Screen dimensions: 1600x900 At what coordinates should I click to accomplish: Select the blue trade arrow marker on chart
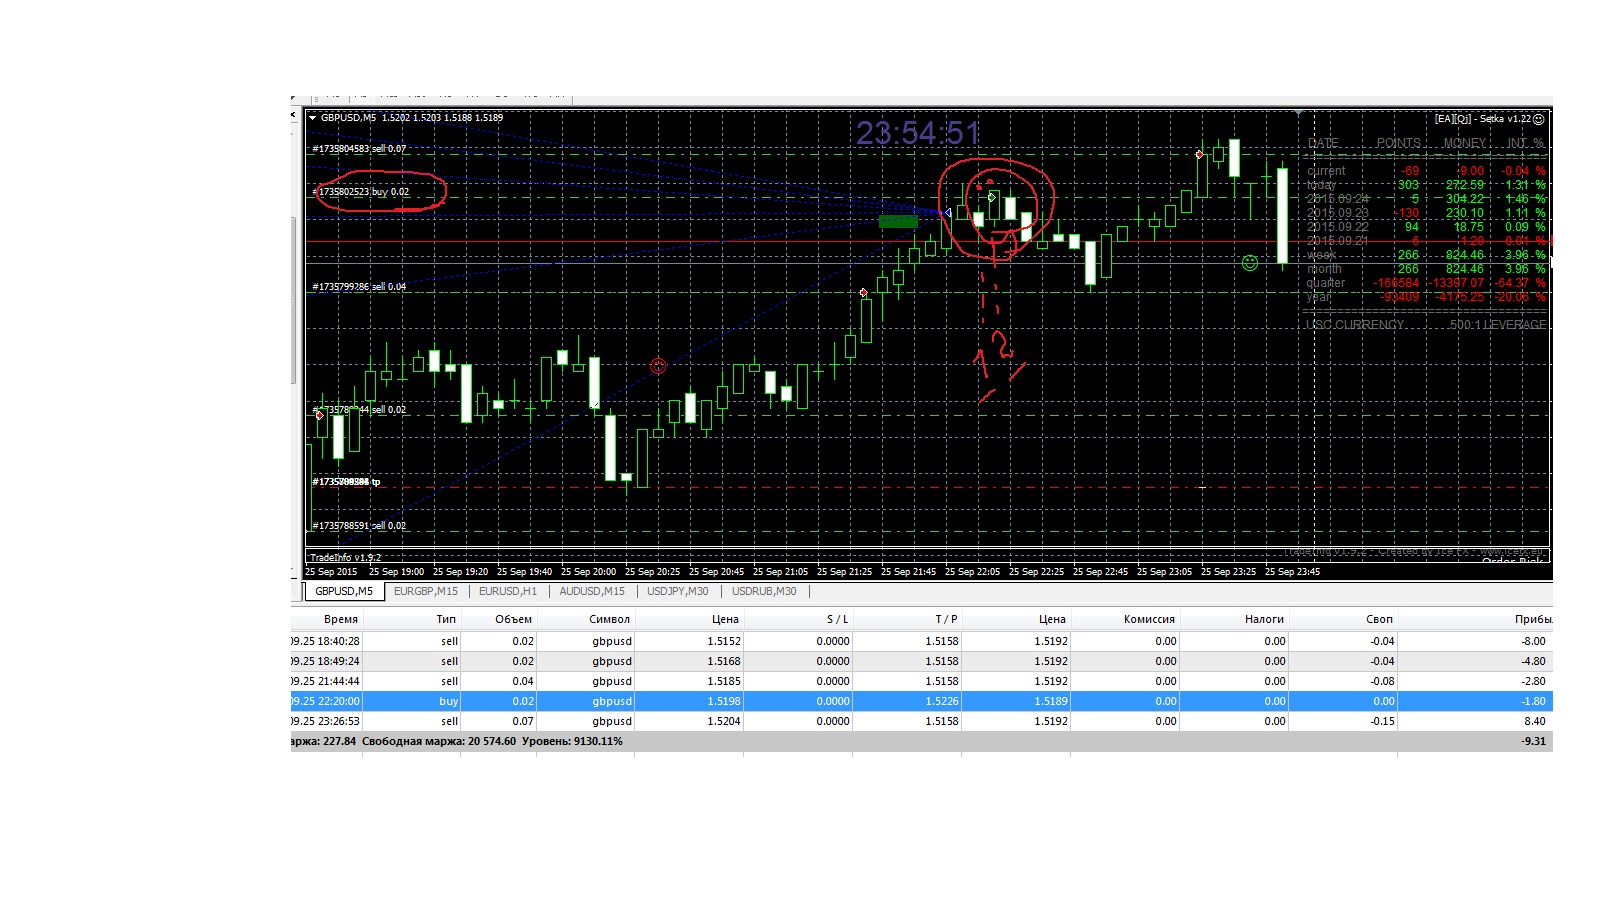click(x=948, y=213)
